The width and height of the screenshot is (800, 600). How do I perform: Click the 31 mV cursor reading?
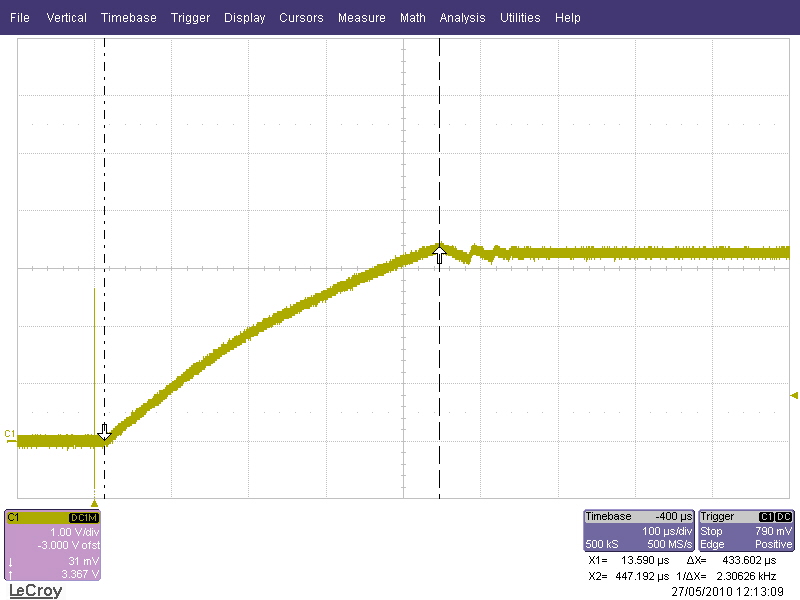[x=84, y=561]
